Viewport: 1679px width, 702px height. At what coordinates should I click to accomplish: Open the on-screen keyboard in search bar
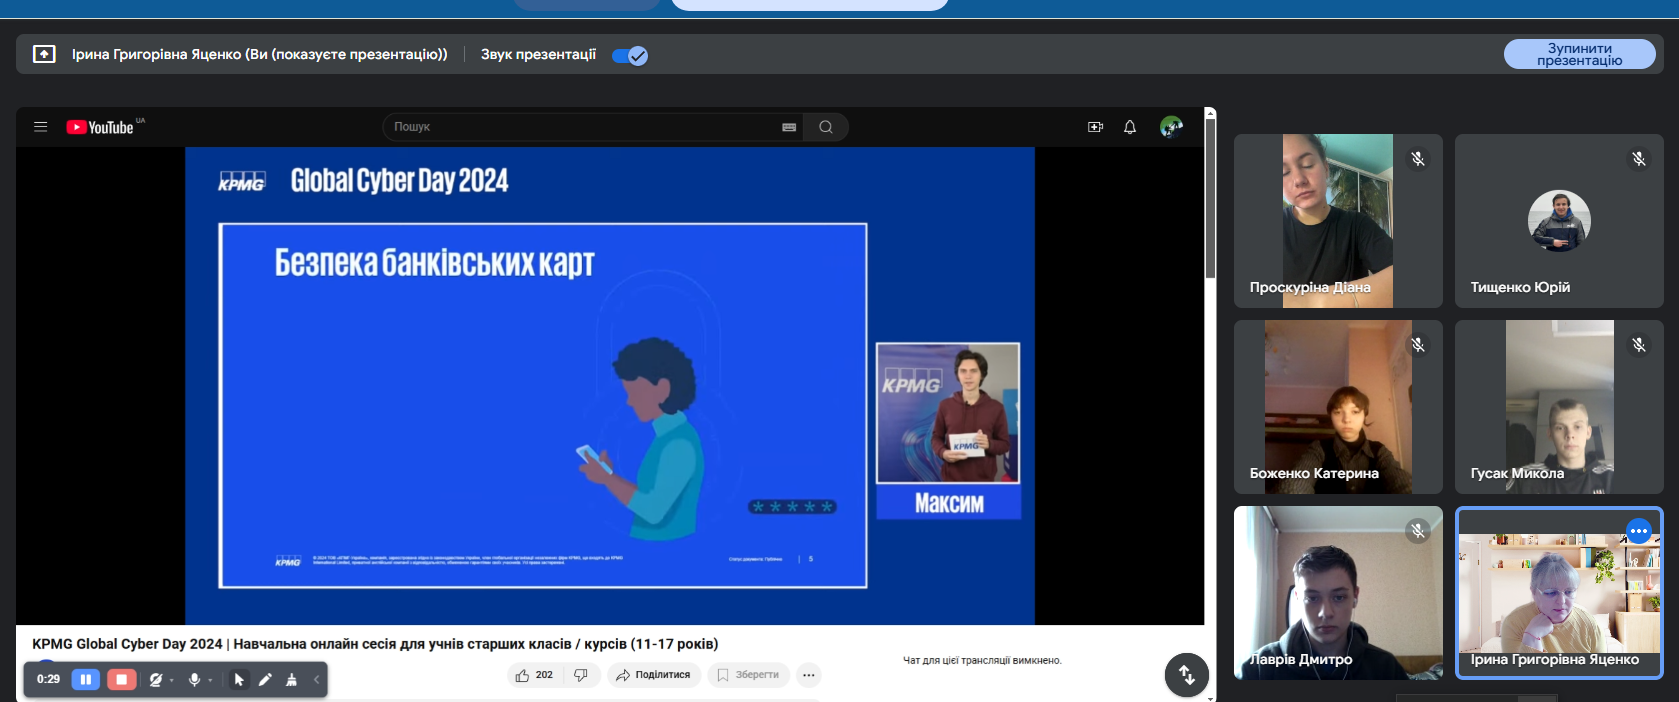click(789, 127)
